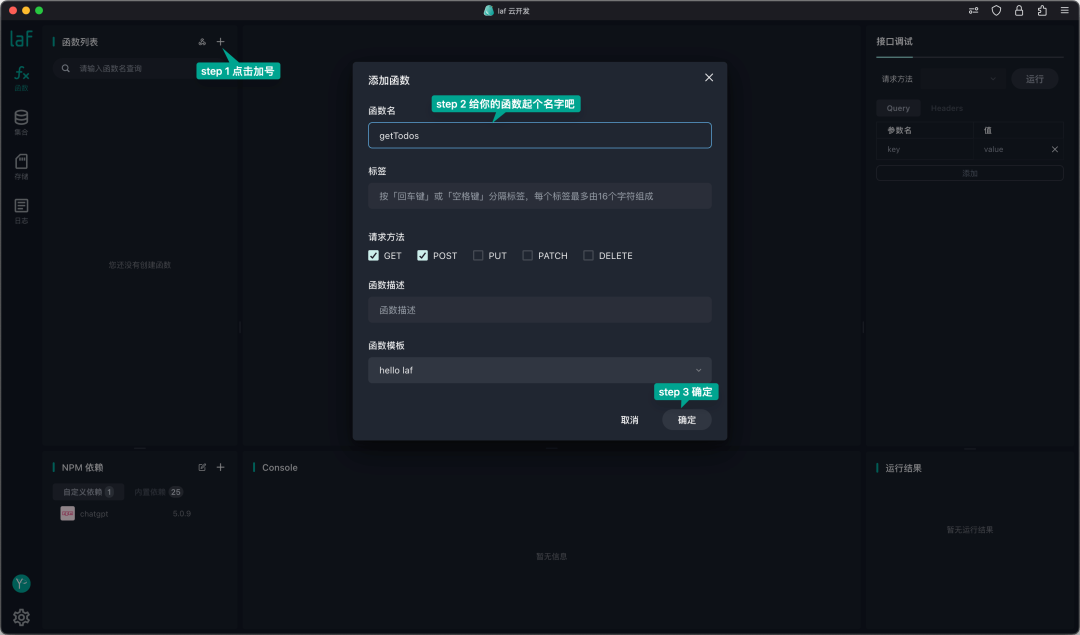The width and height of the screenshot is (1080, 635).
Task: Open the hamburger menu in title bar
Action: (x=1064, y=10)
